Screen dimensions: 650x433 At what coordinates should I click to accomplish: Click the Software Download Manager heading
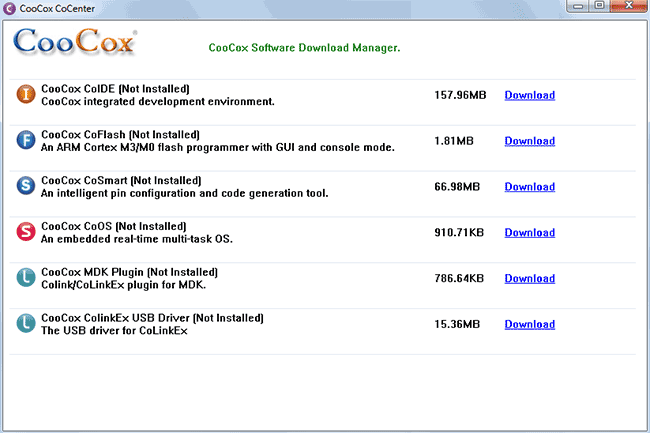(x=304, y=47)
